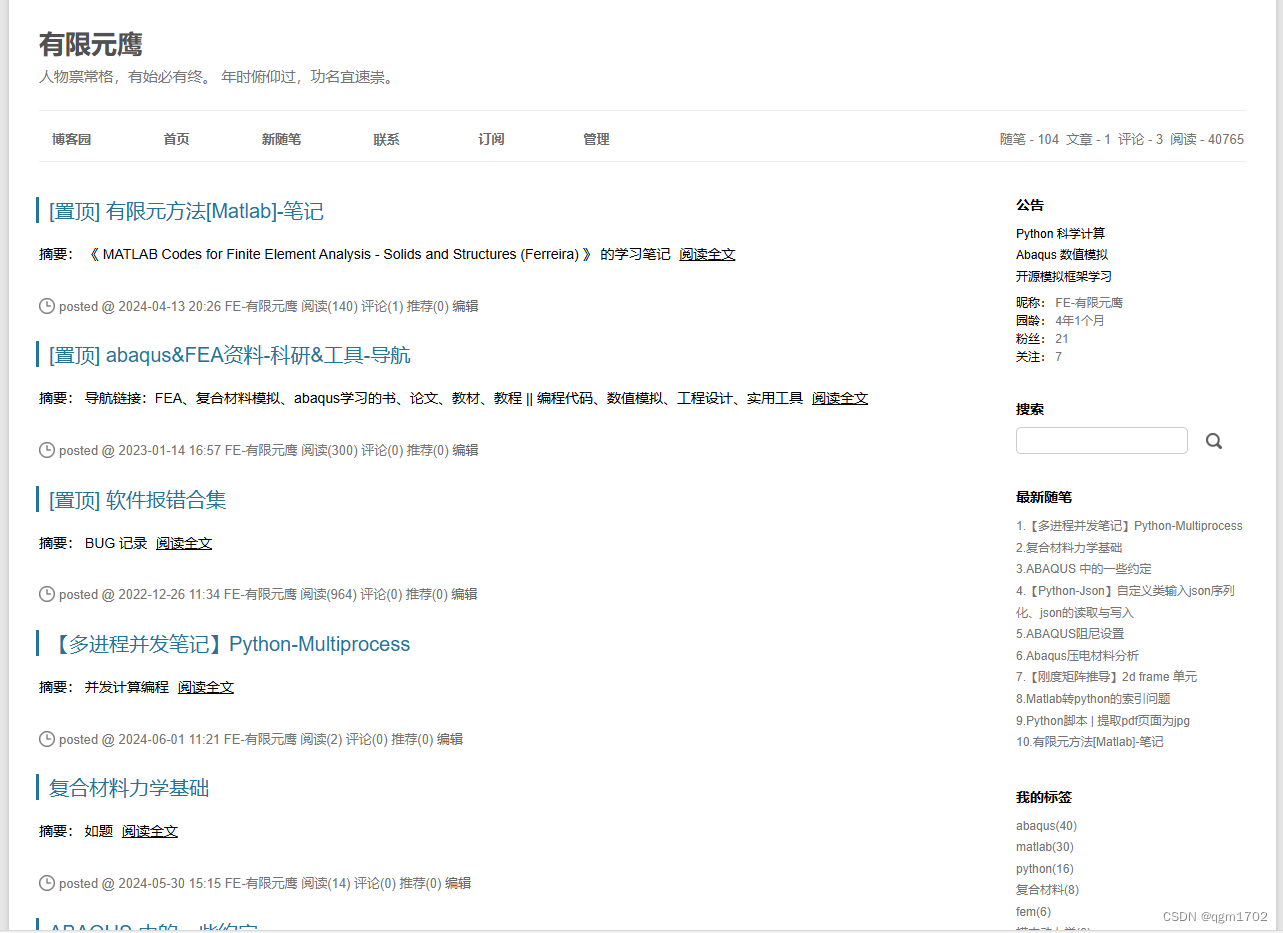The image size is (1283, 933).
Task: Click 阅读全文 for the Matlab notes post
Action: 707,254
